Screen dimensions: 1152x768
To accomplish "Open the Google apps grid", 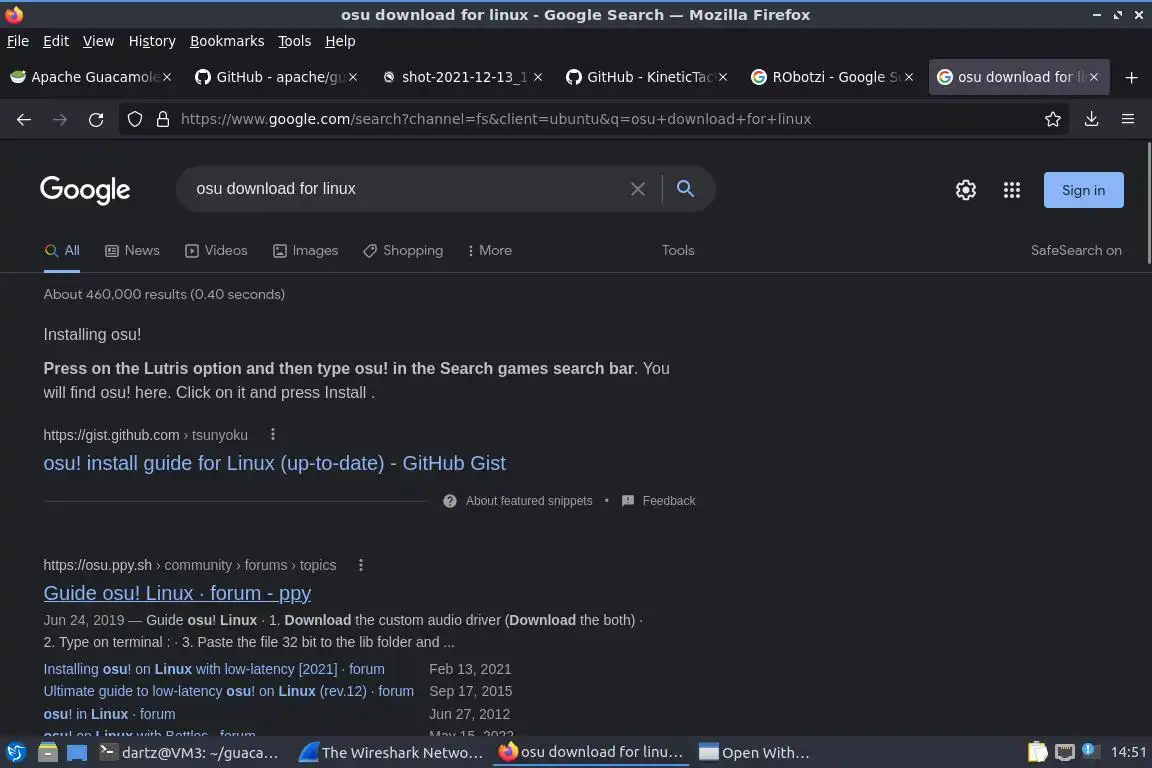I will click(x=1012, y=190).
